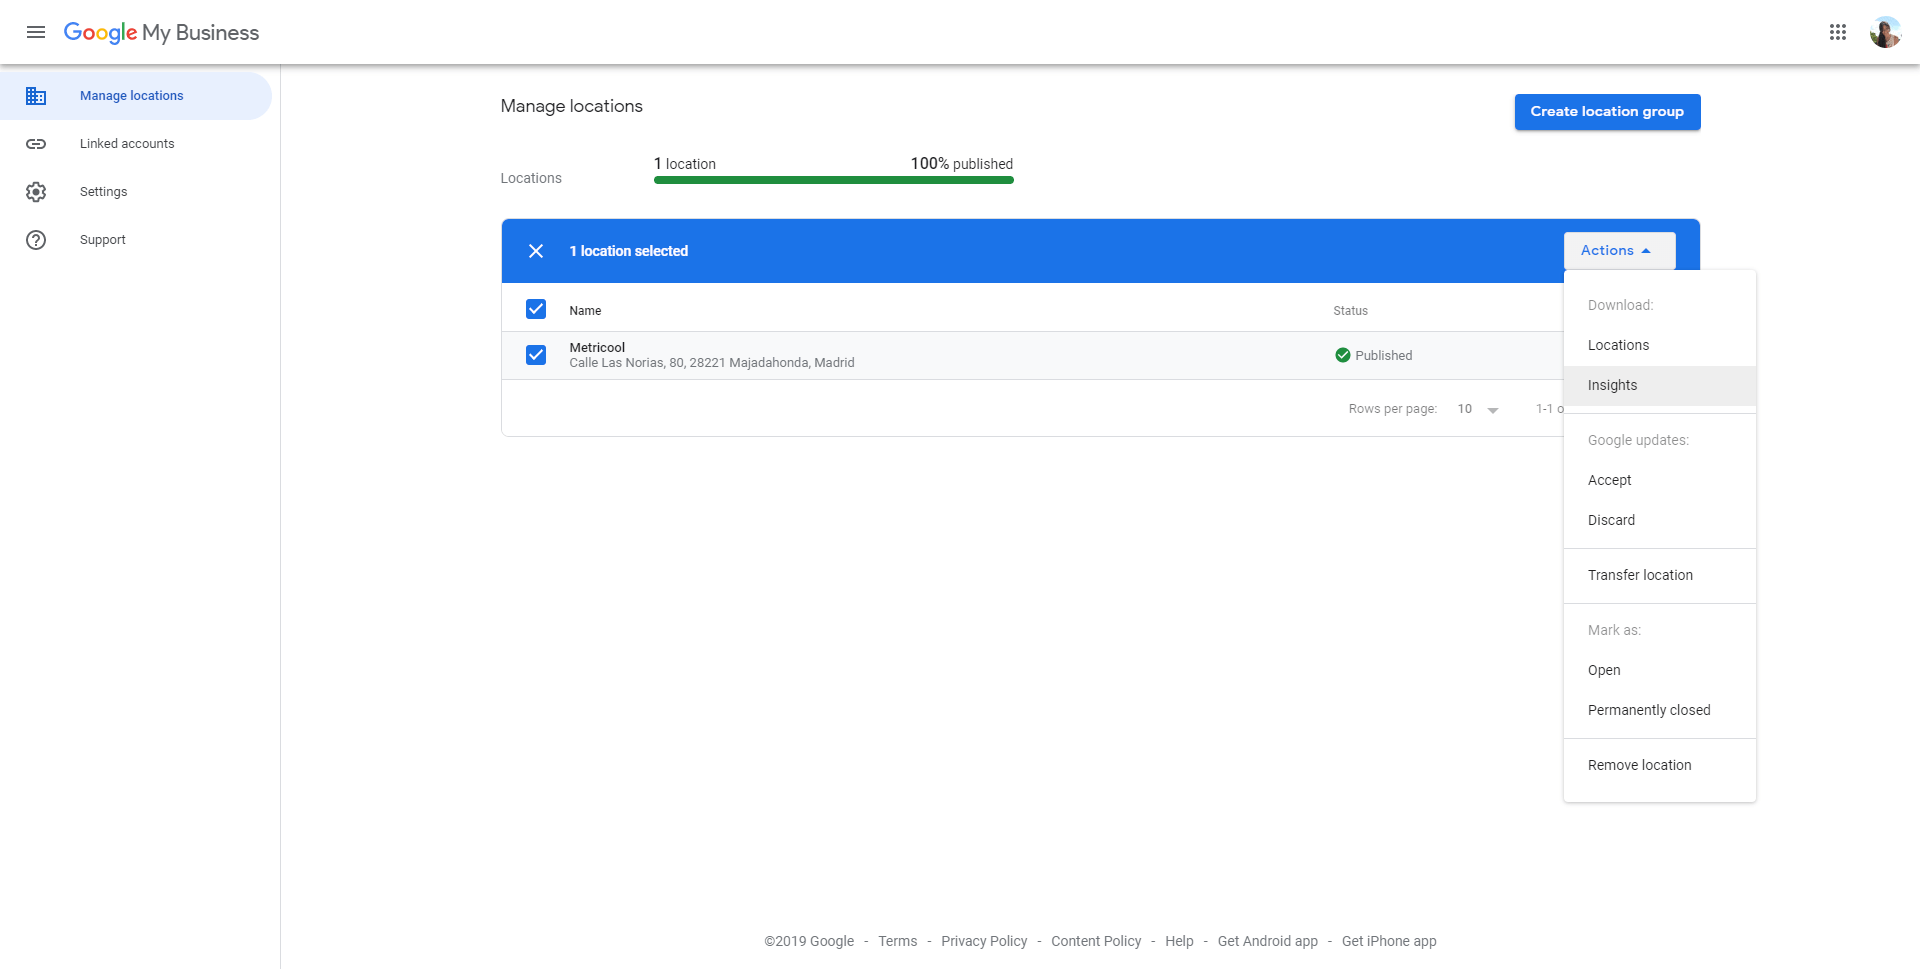Click the Published status text
Screen dimensions: 1920x969
pos(1384,355)
